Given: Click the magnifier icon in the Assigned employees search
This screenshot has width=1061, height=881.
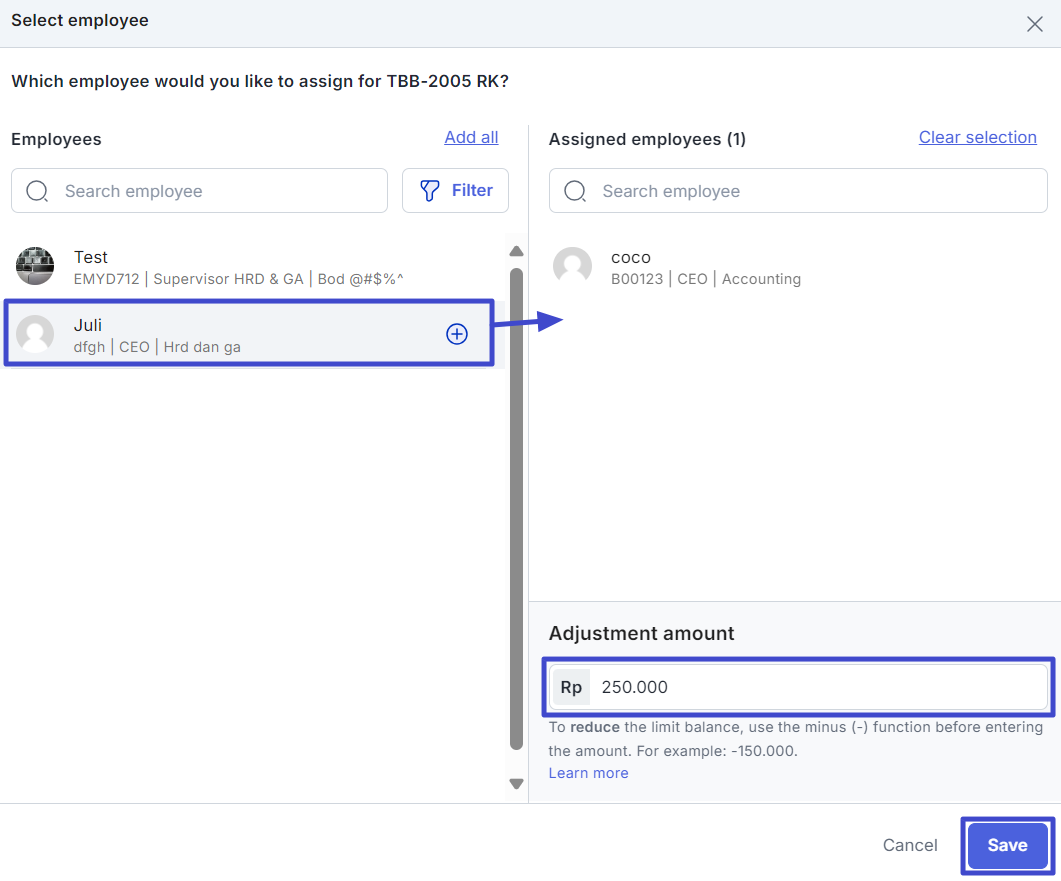Looking at the screenshot, I should click(x=575, y=191).
